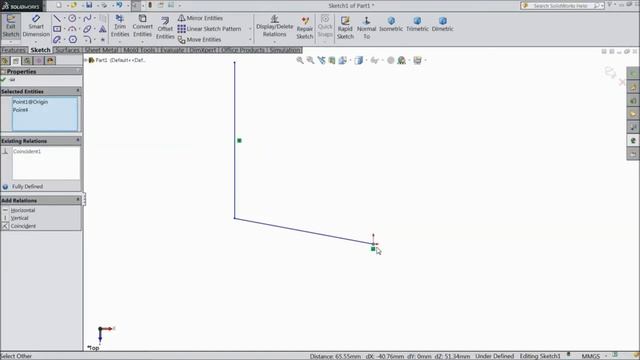Confirm properties with green checkmark
The width and height of the screenshot is (640, 360).
coord(4,80)
